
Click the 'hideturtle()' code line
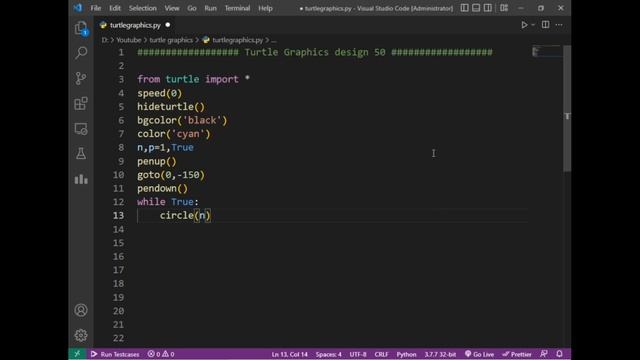coord(171,107)
